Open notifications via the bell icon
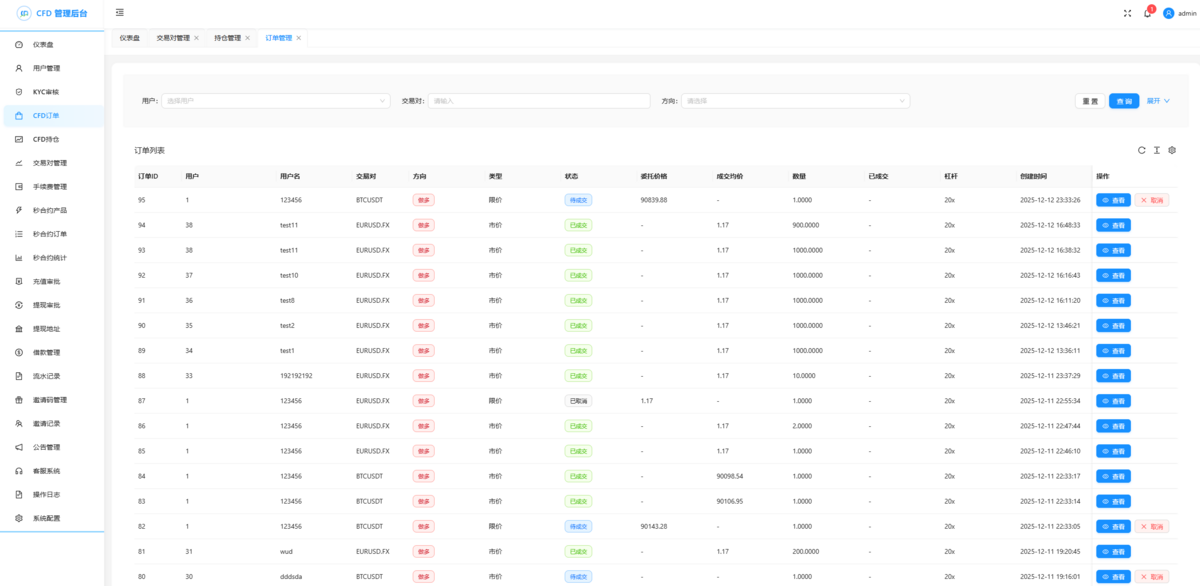 click(x=1147, y=14)
